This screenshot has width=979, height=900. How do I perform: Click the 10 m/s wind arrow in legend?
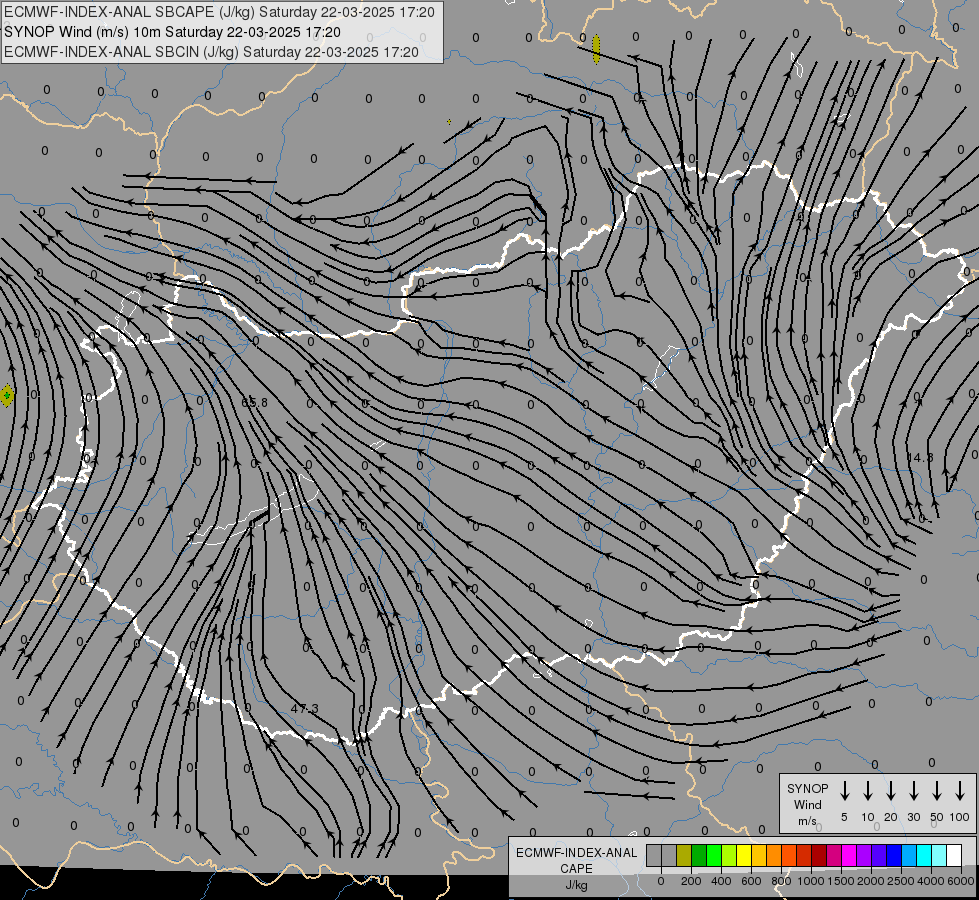(x=868, y=791)
